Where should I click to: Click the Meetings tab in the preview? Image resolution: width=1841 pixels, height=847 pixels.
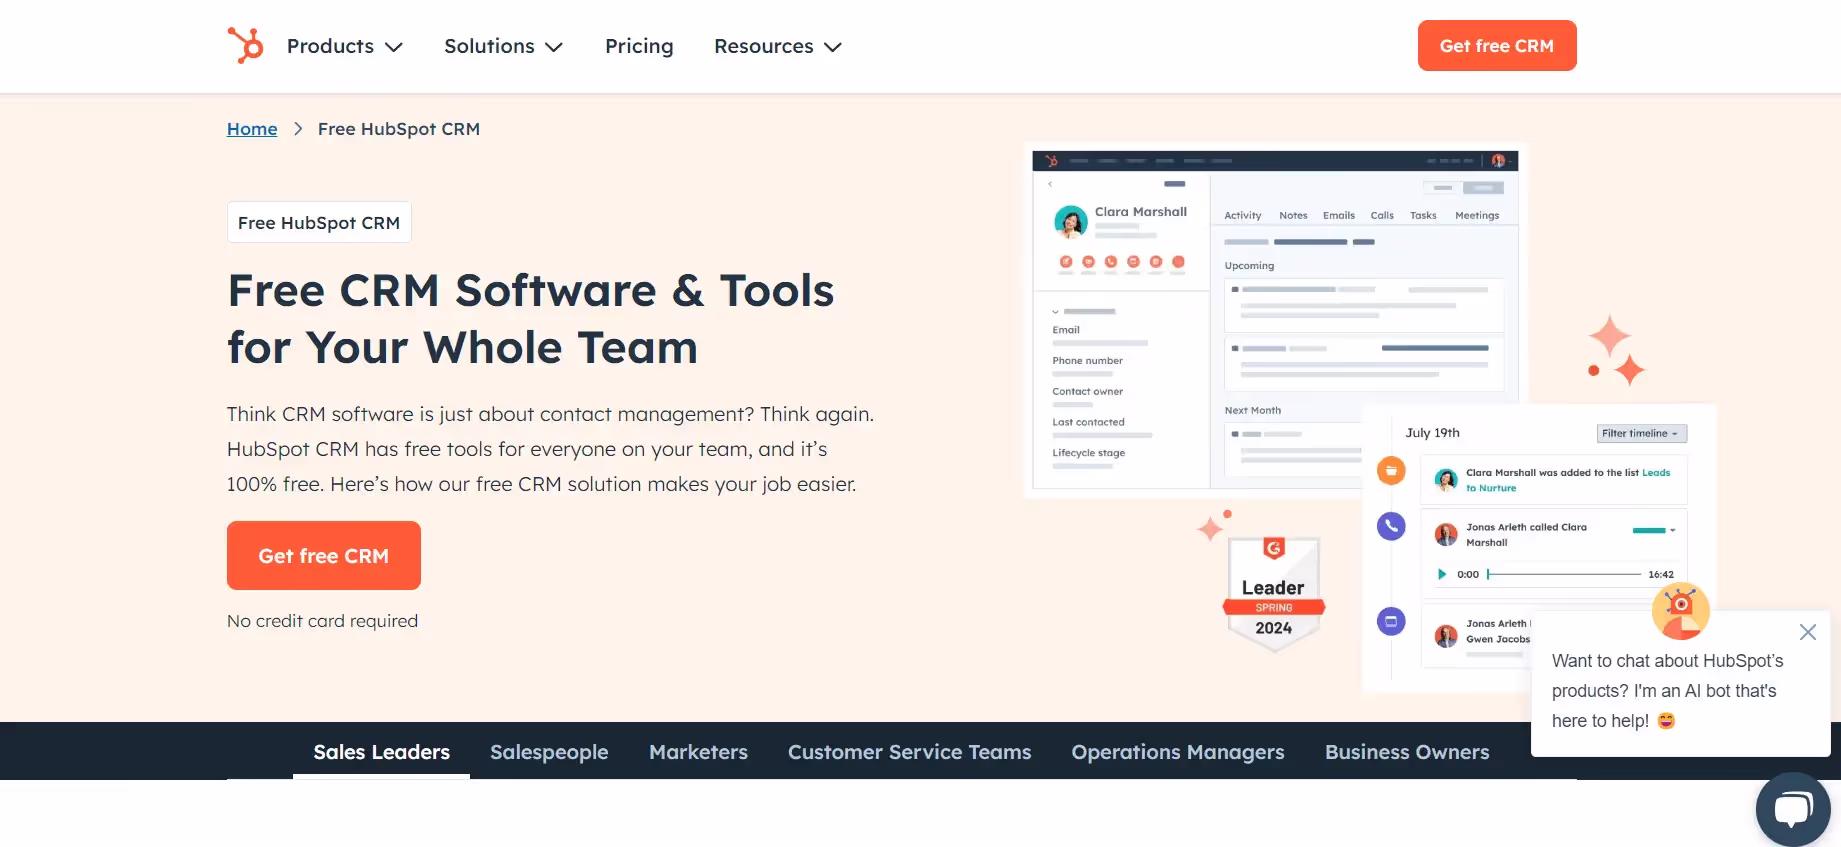click(x=1477, y=215)
